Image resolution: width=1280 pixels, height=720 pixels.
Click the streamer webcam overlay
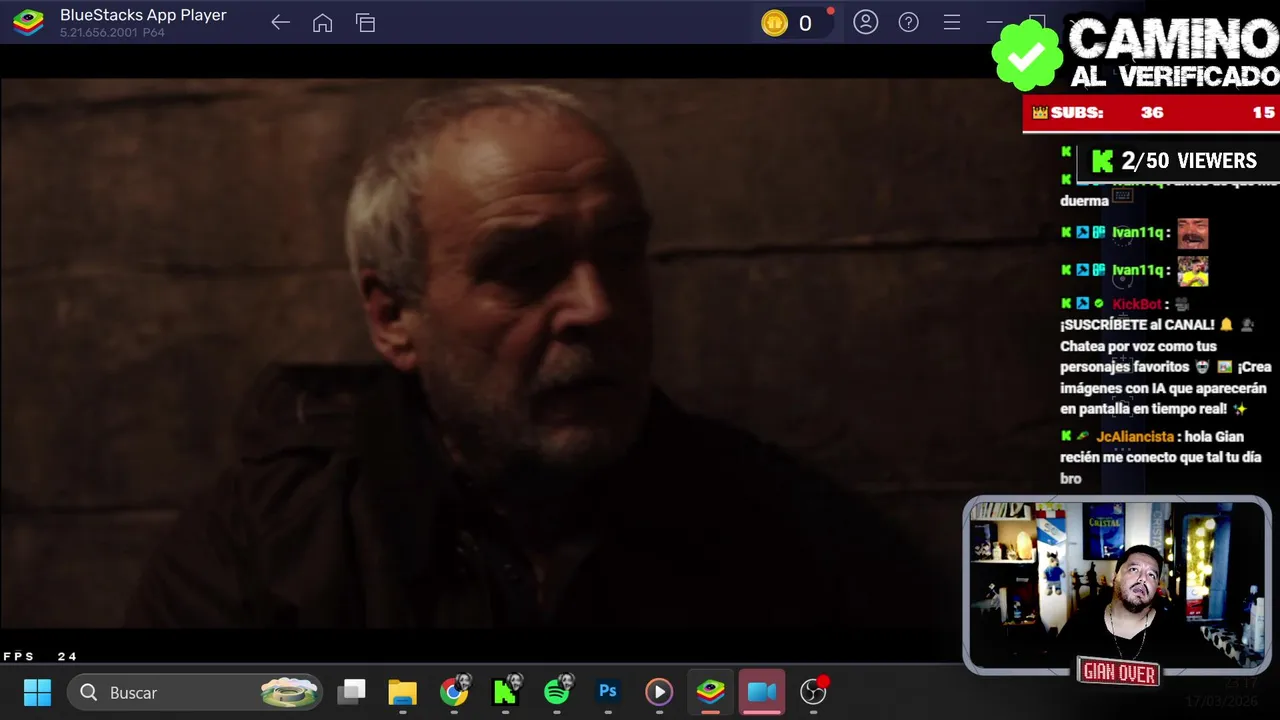pos(1117,585)
